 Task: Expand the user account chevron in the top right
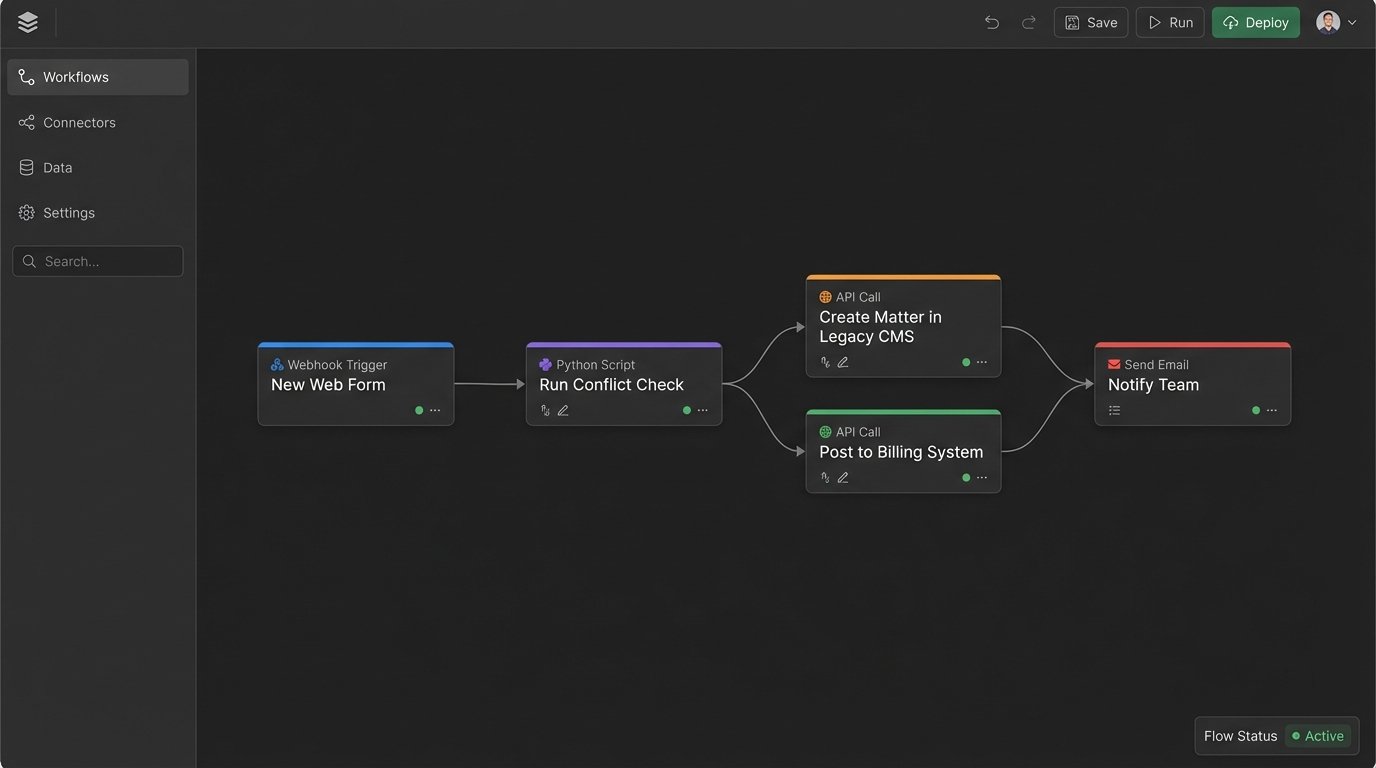(1352, 21)
